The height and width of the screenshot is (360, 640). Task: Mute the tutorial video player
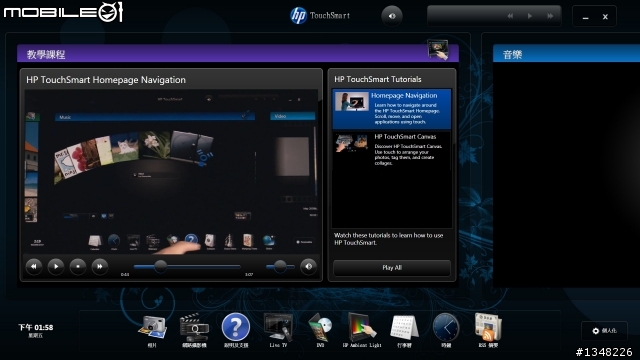click(309, 267)
